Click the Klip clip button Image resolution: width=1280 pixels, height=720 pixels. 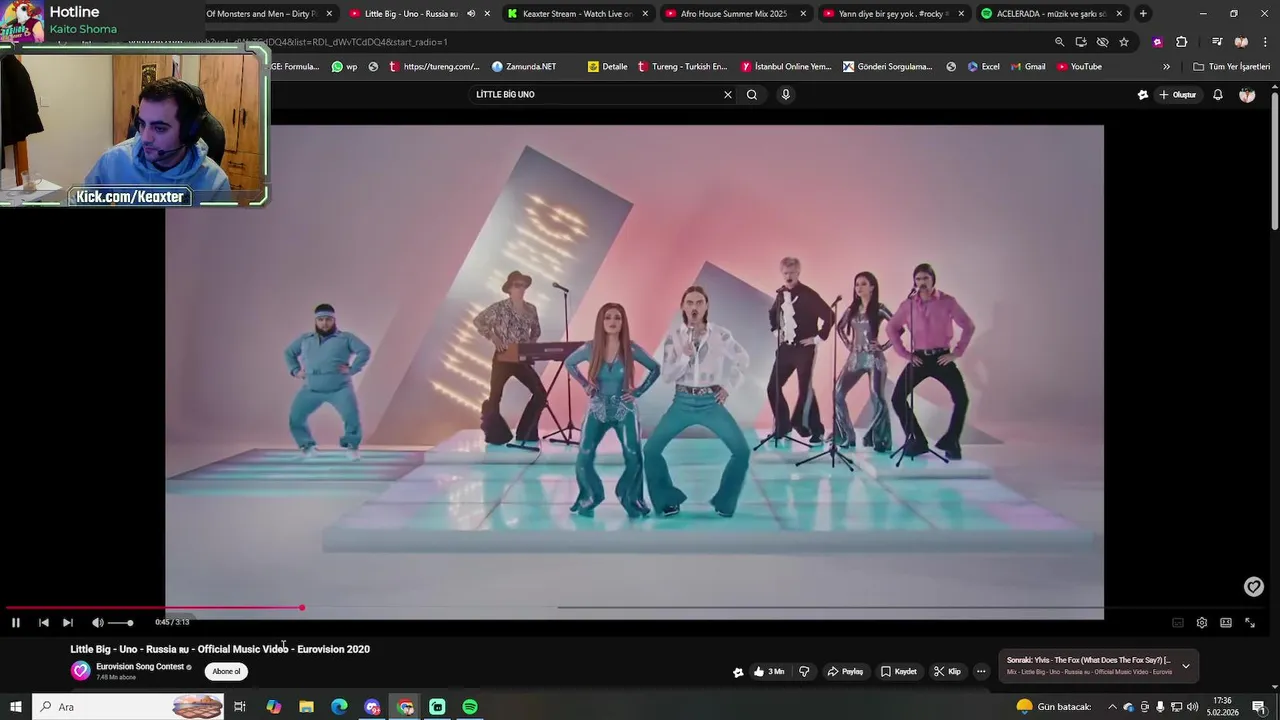coord(947,672)
